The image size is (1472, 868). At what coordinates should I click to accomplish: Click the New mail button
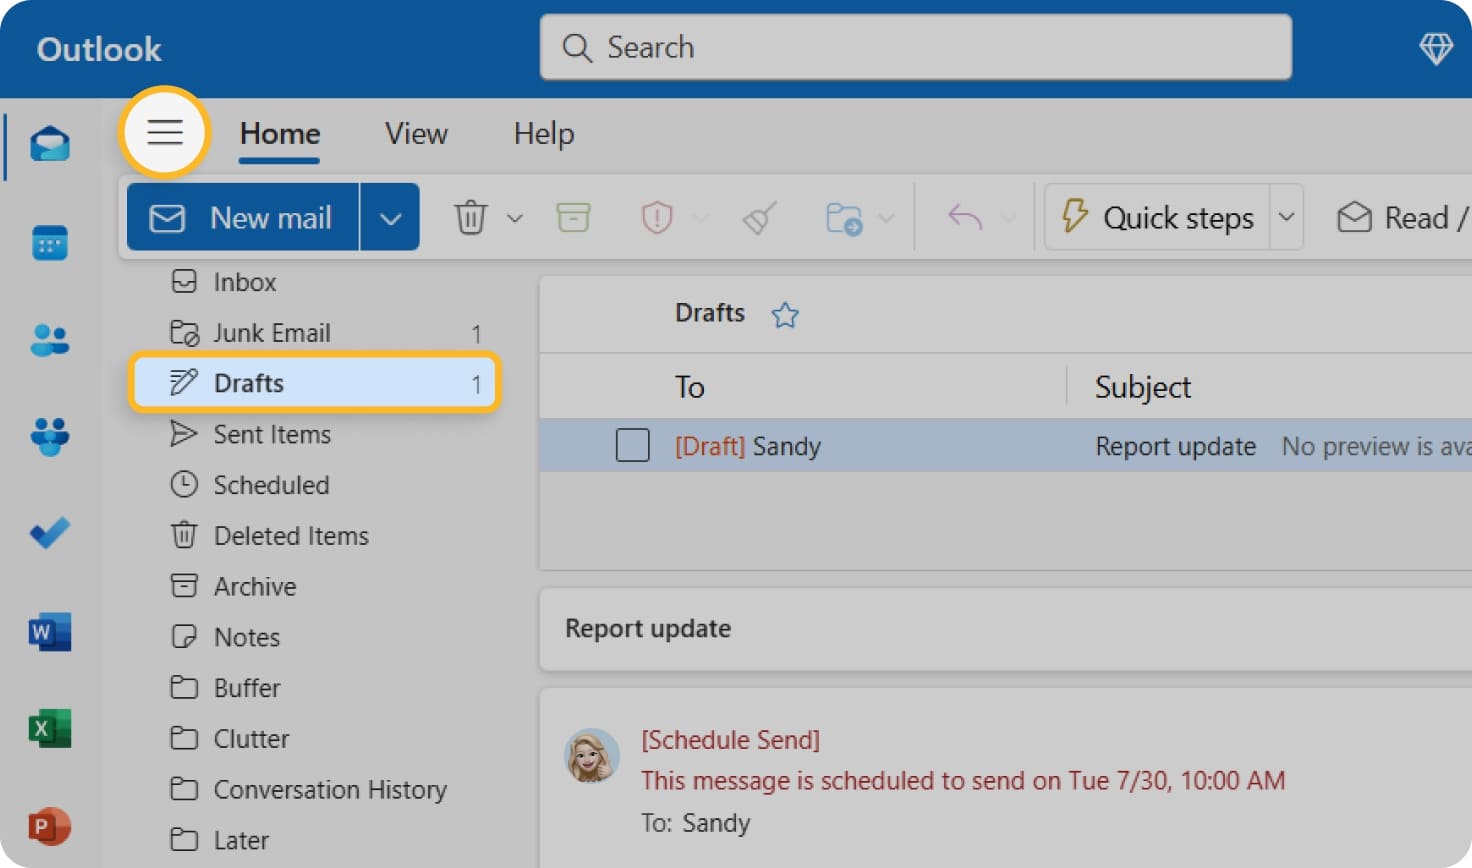pyautogui.click(x=243, y=217)
